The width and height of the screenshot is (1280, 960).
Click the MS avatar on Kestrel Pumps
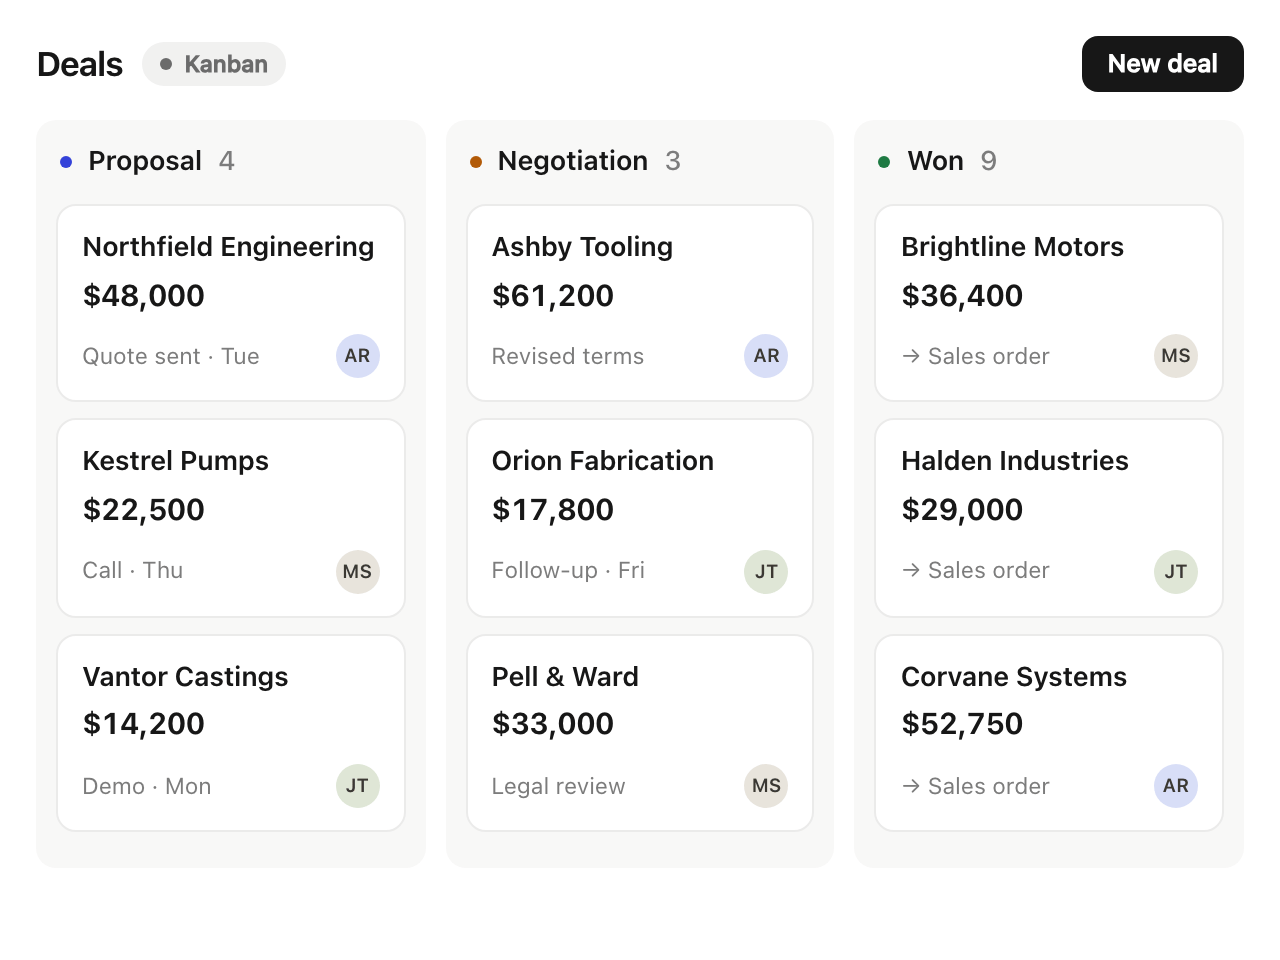[357, 572]
